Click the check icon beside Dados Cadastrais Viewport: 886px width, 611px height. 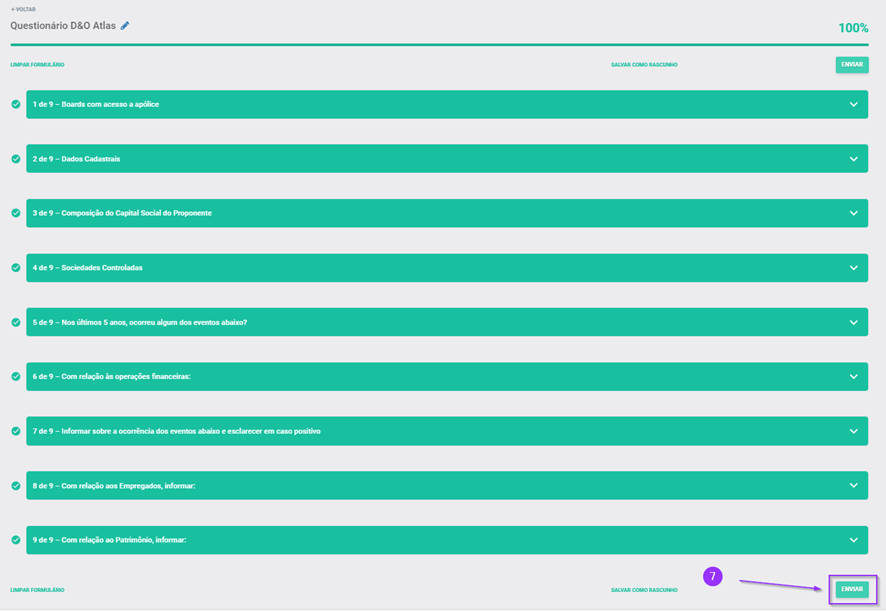[x=16, y=159]
